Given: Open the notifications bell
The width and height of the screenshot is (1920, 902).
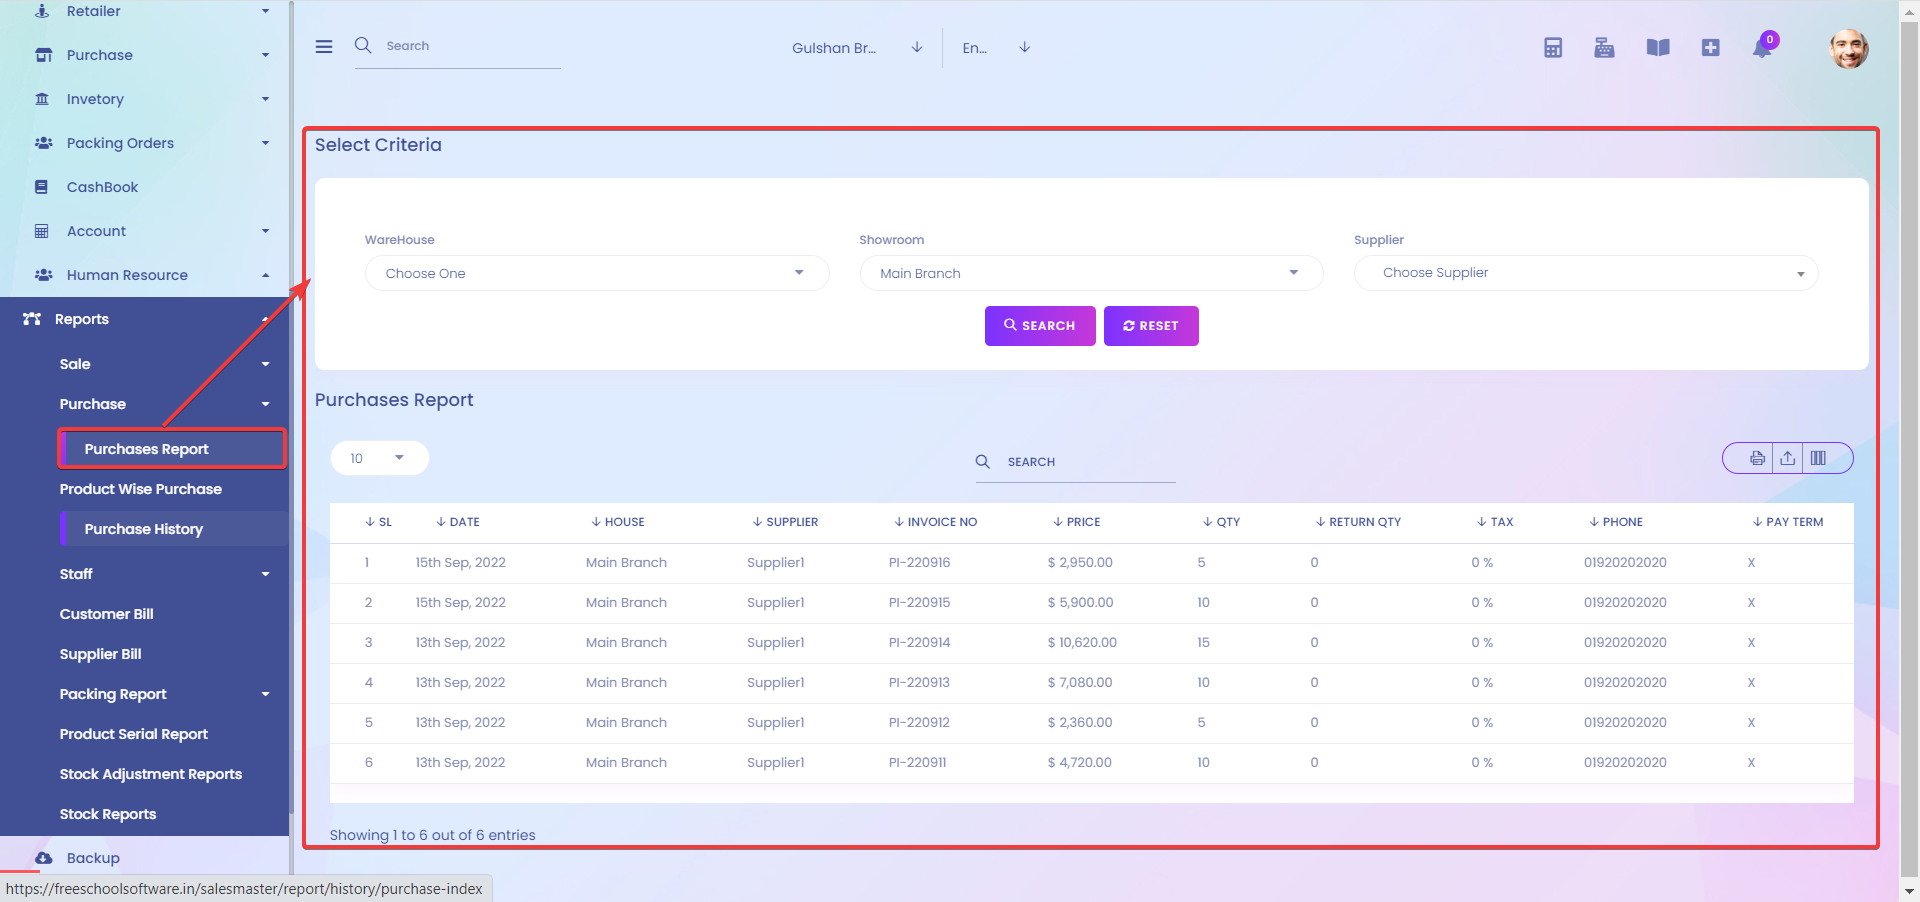Looking at the screenshot, I should pos(1762,48).
